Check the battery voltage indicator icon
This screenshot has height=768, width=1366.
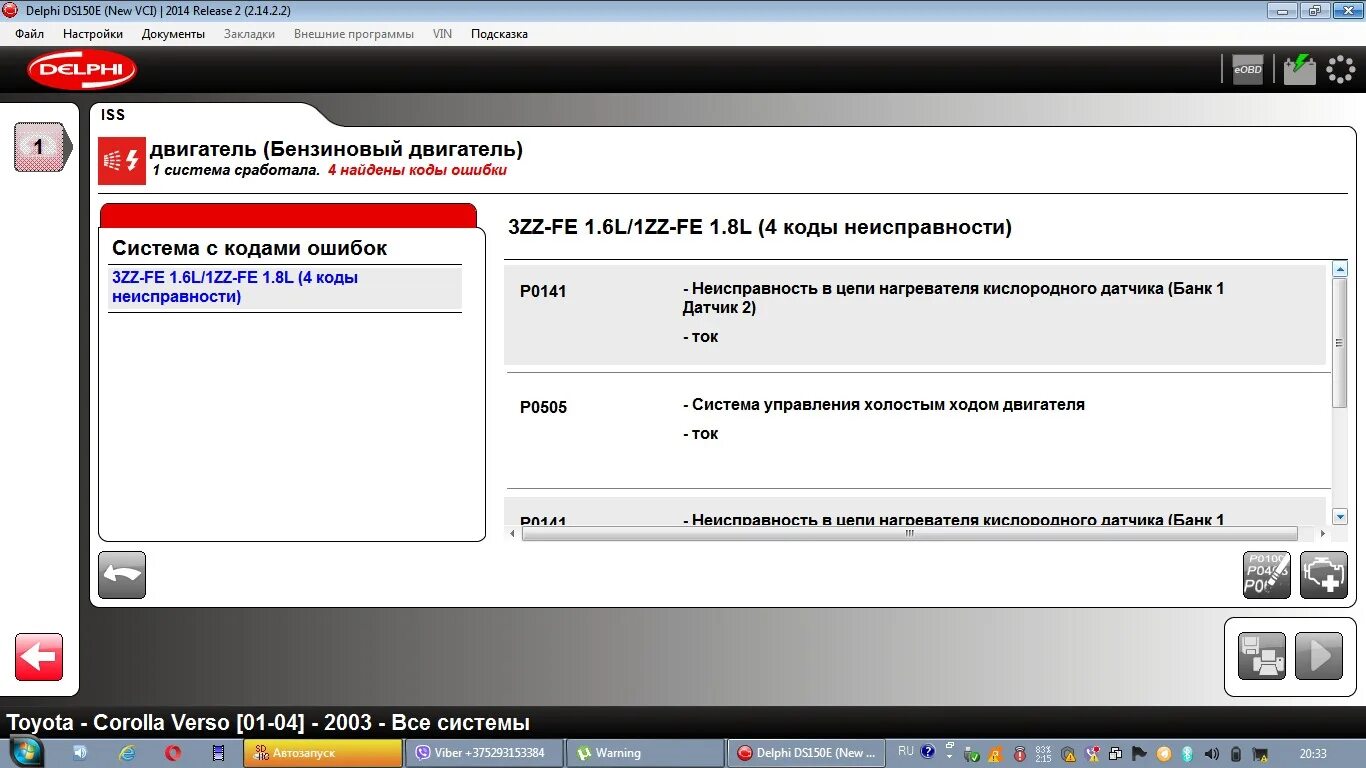pos(1300,69)
